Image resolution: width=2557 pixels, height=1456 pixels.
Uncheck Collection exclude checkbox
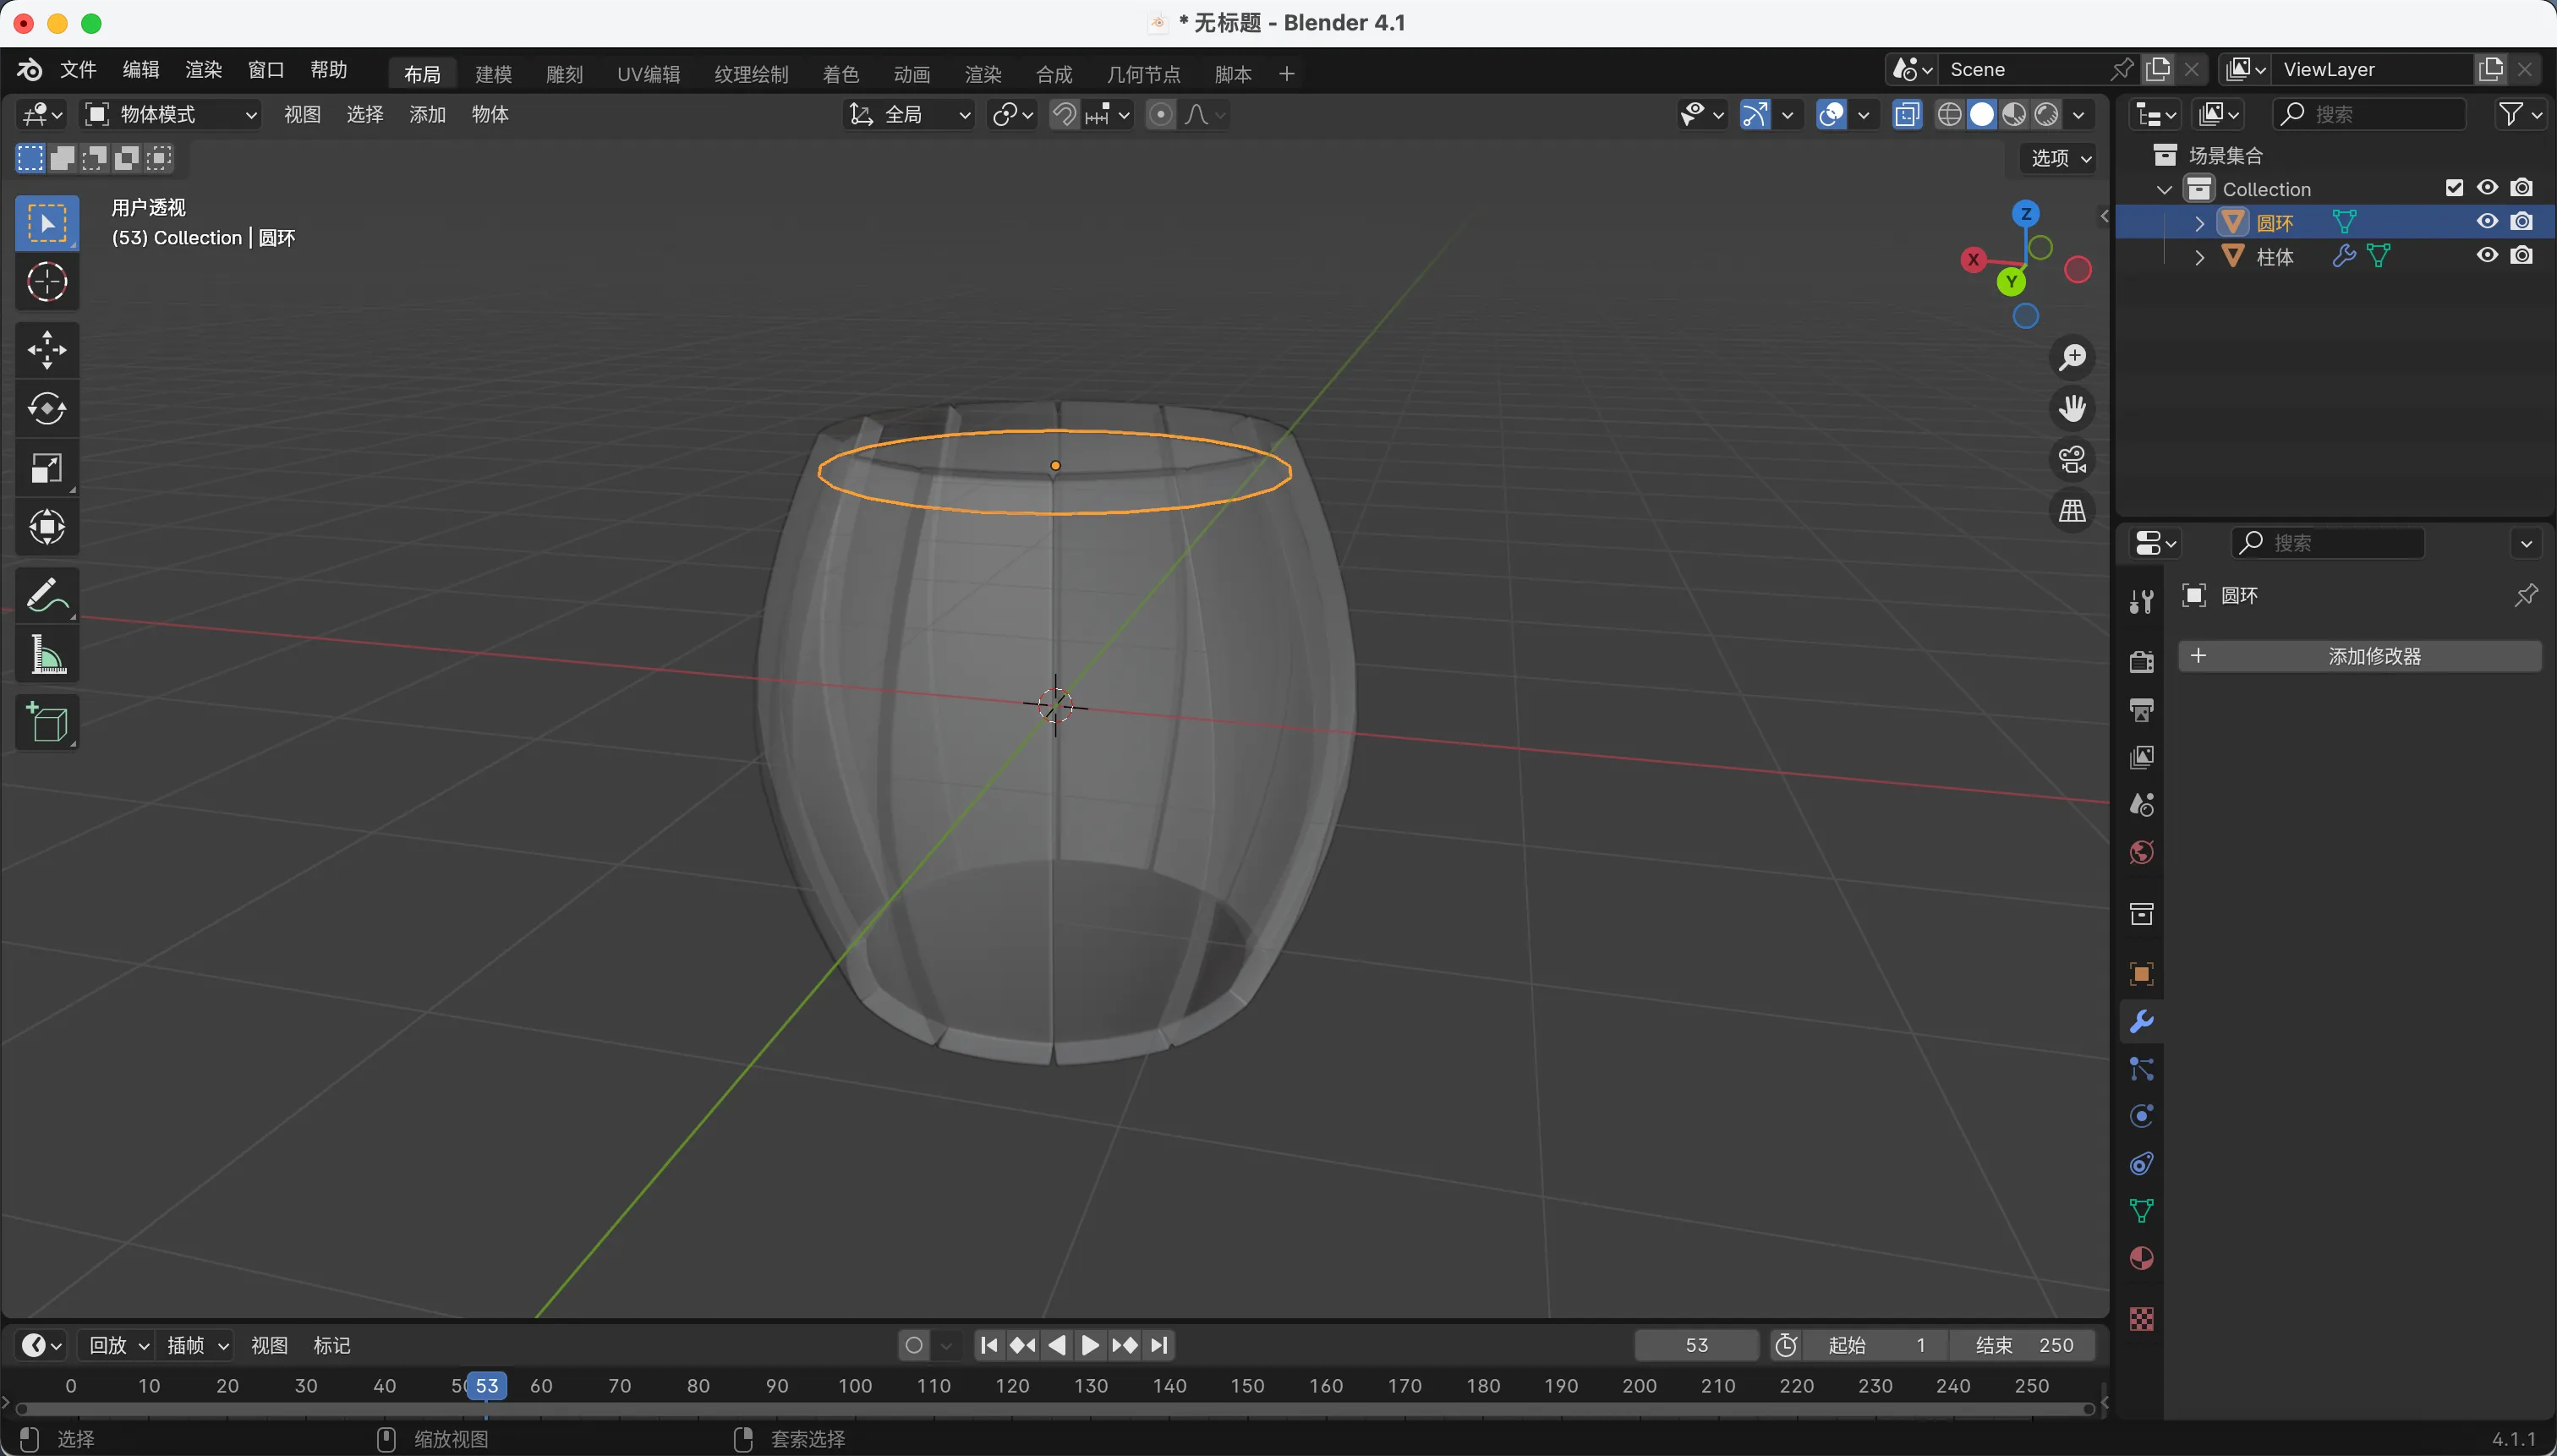pos(2454,188)
